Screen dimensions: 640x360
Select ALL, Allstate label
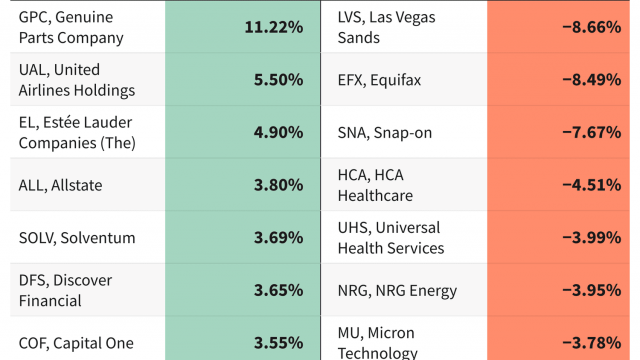(60, 185)
